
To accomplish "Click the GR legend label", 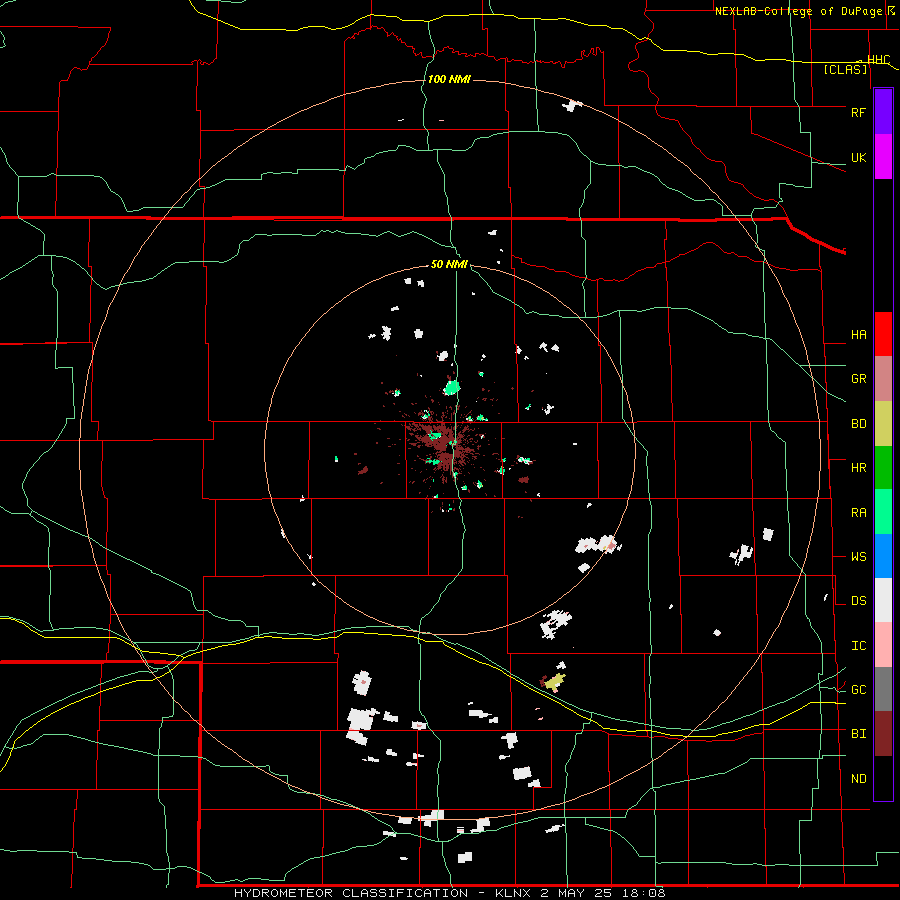I will coord(858,379).
